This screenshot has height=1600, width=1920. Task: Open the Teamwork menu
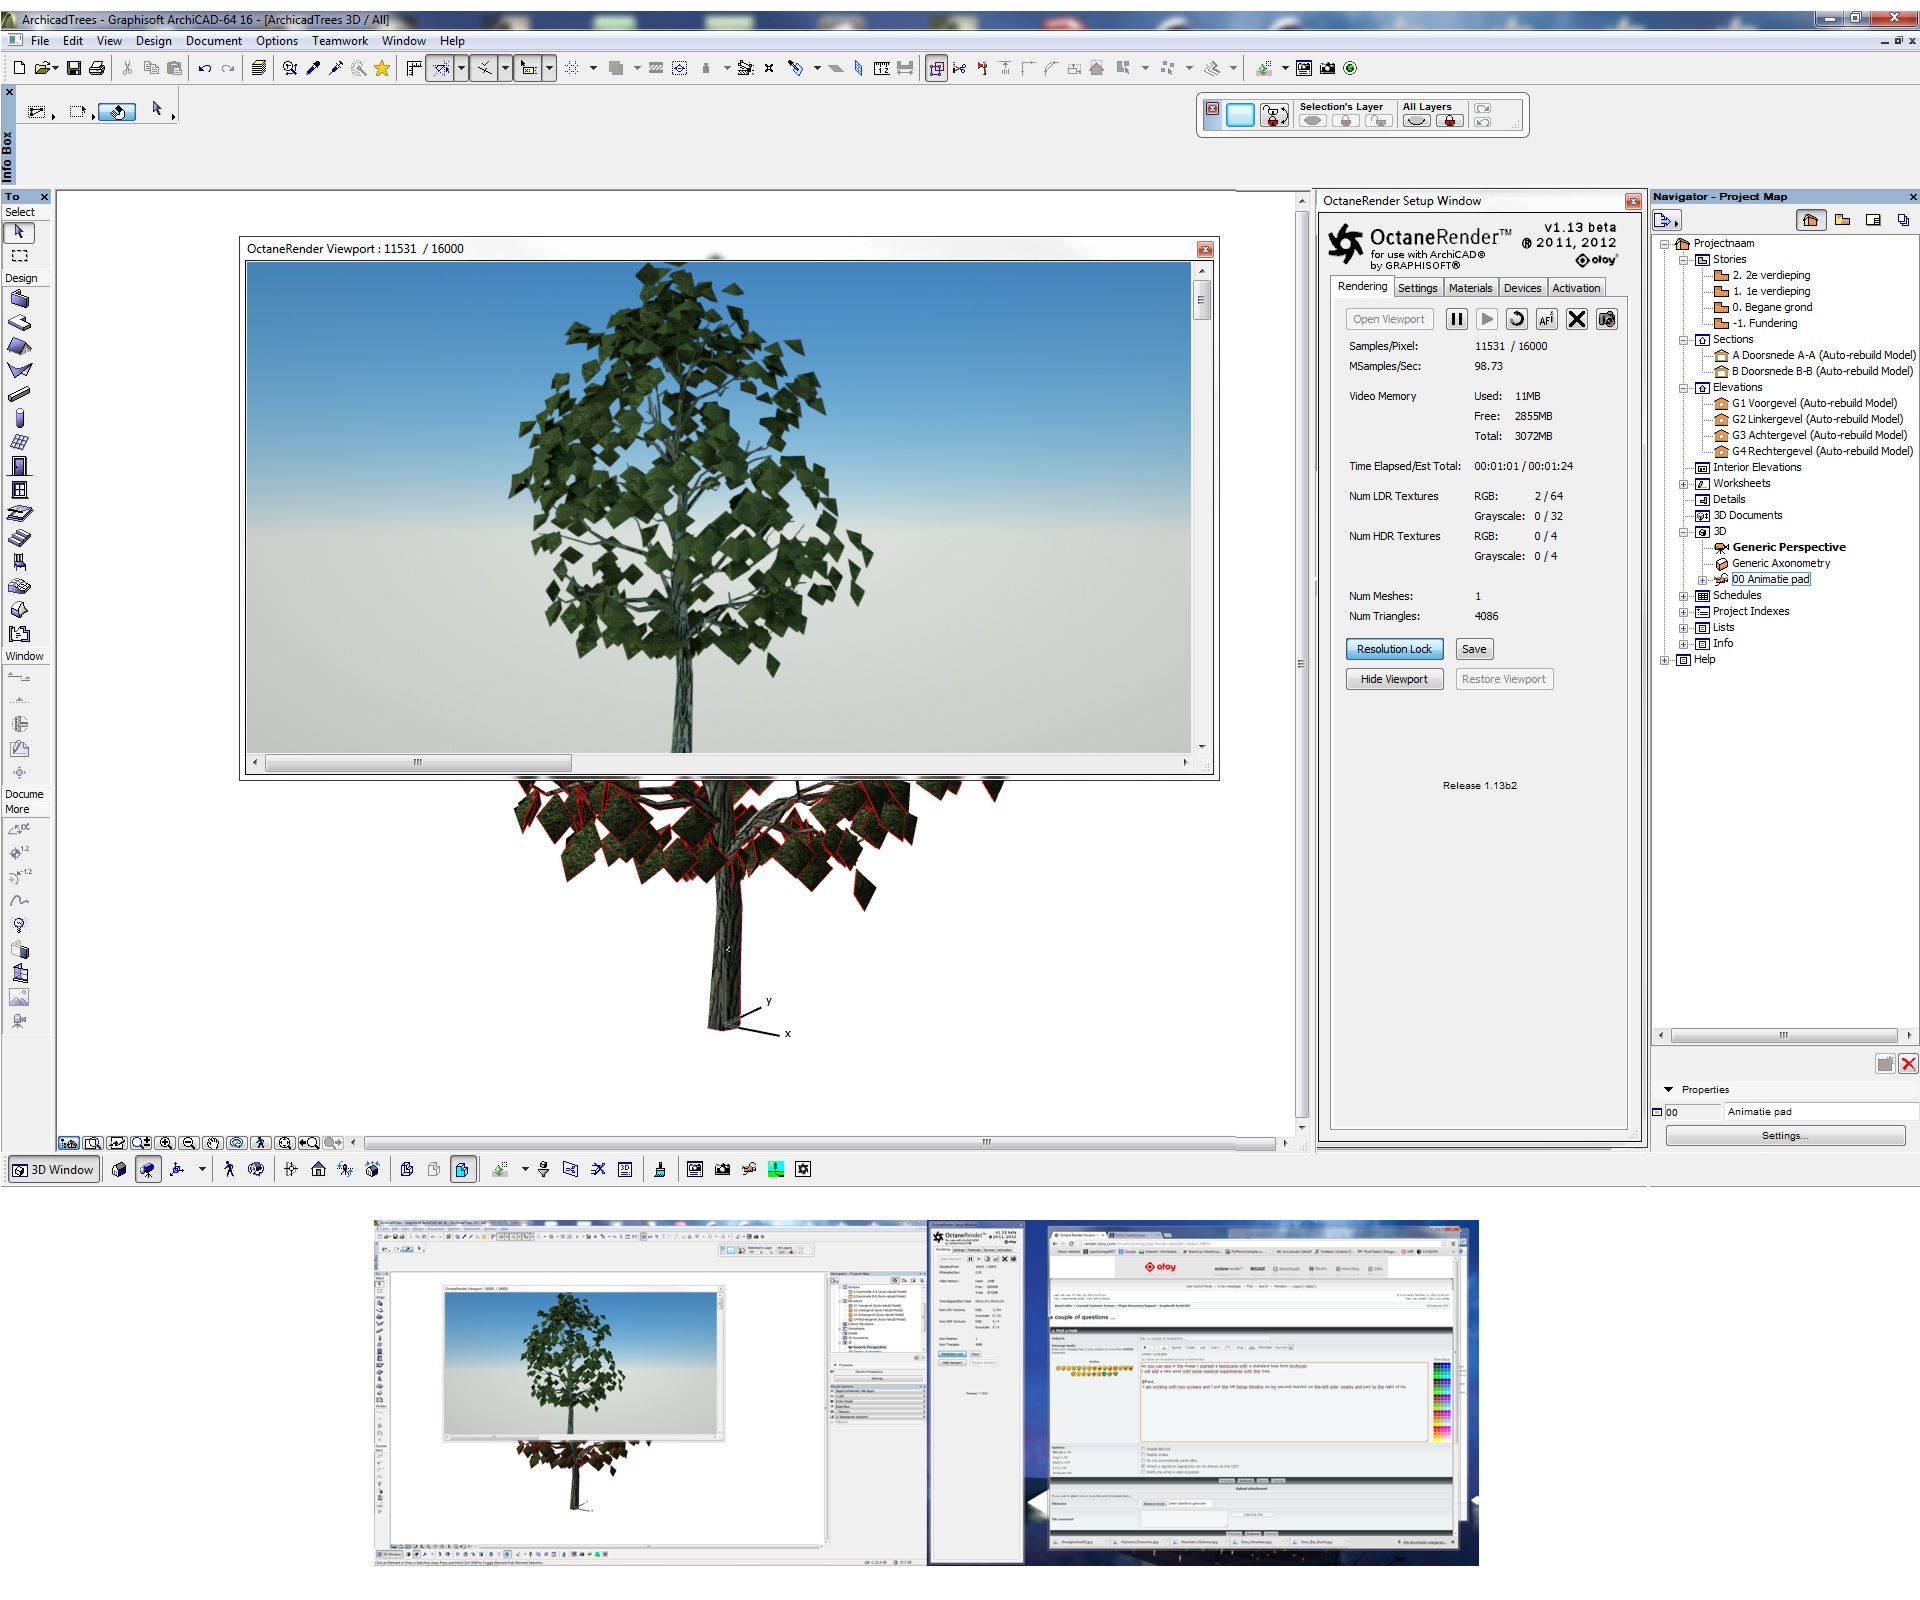[x=339, y=41]
